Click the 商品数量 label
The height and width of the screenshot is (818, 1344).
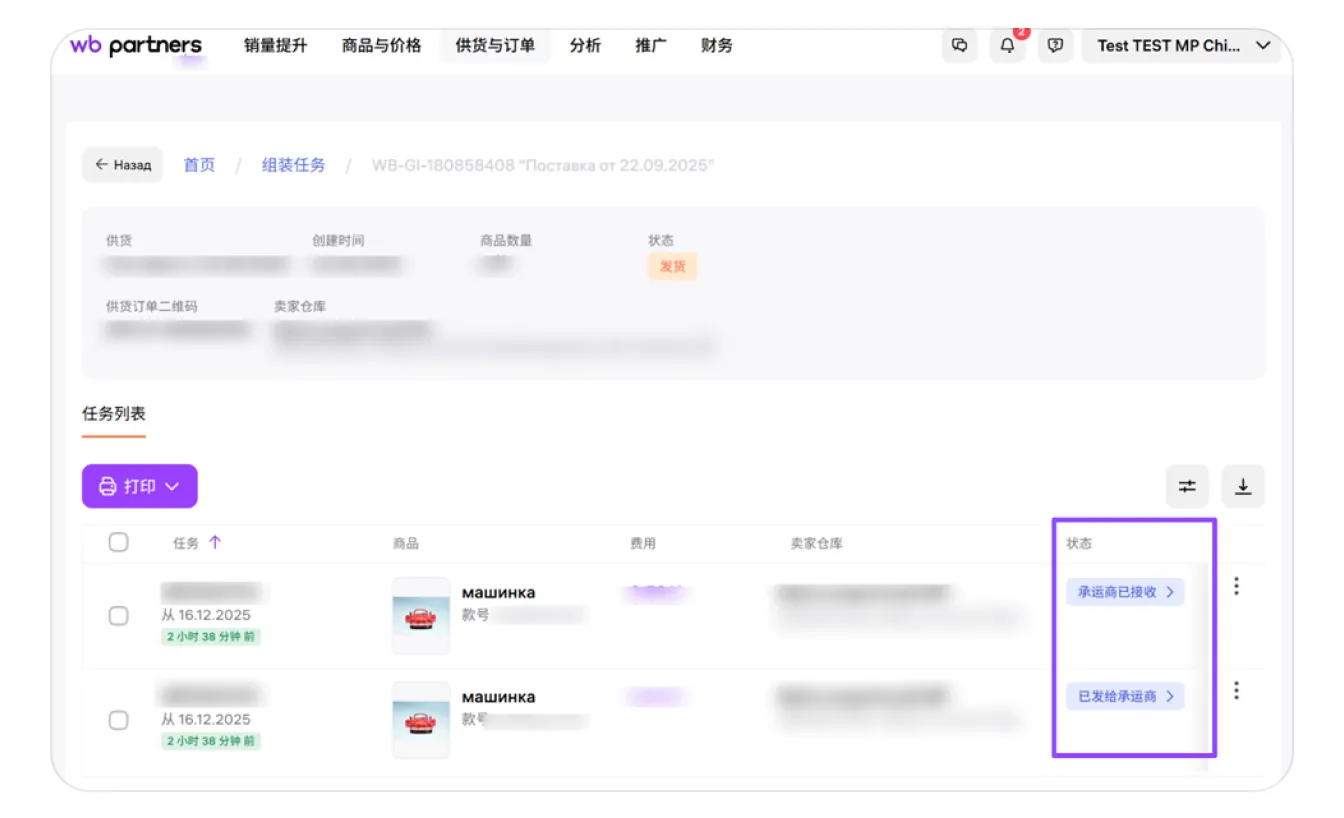[x=506, y=240]
